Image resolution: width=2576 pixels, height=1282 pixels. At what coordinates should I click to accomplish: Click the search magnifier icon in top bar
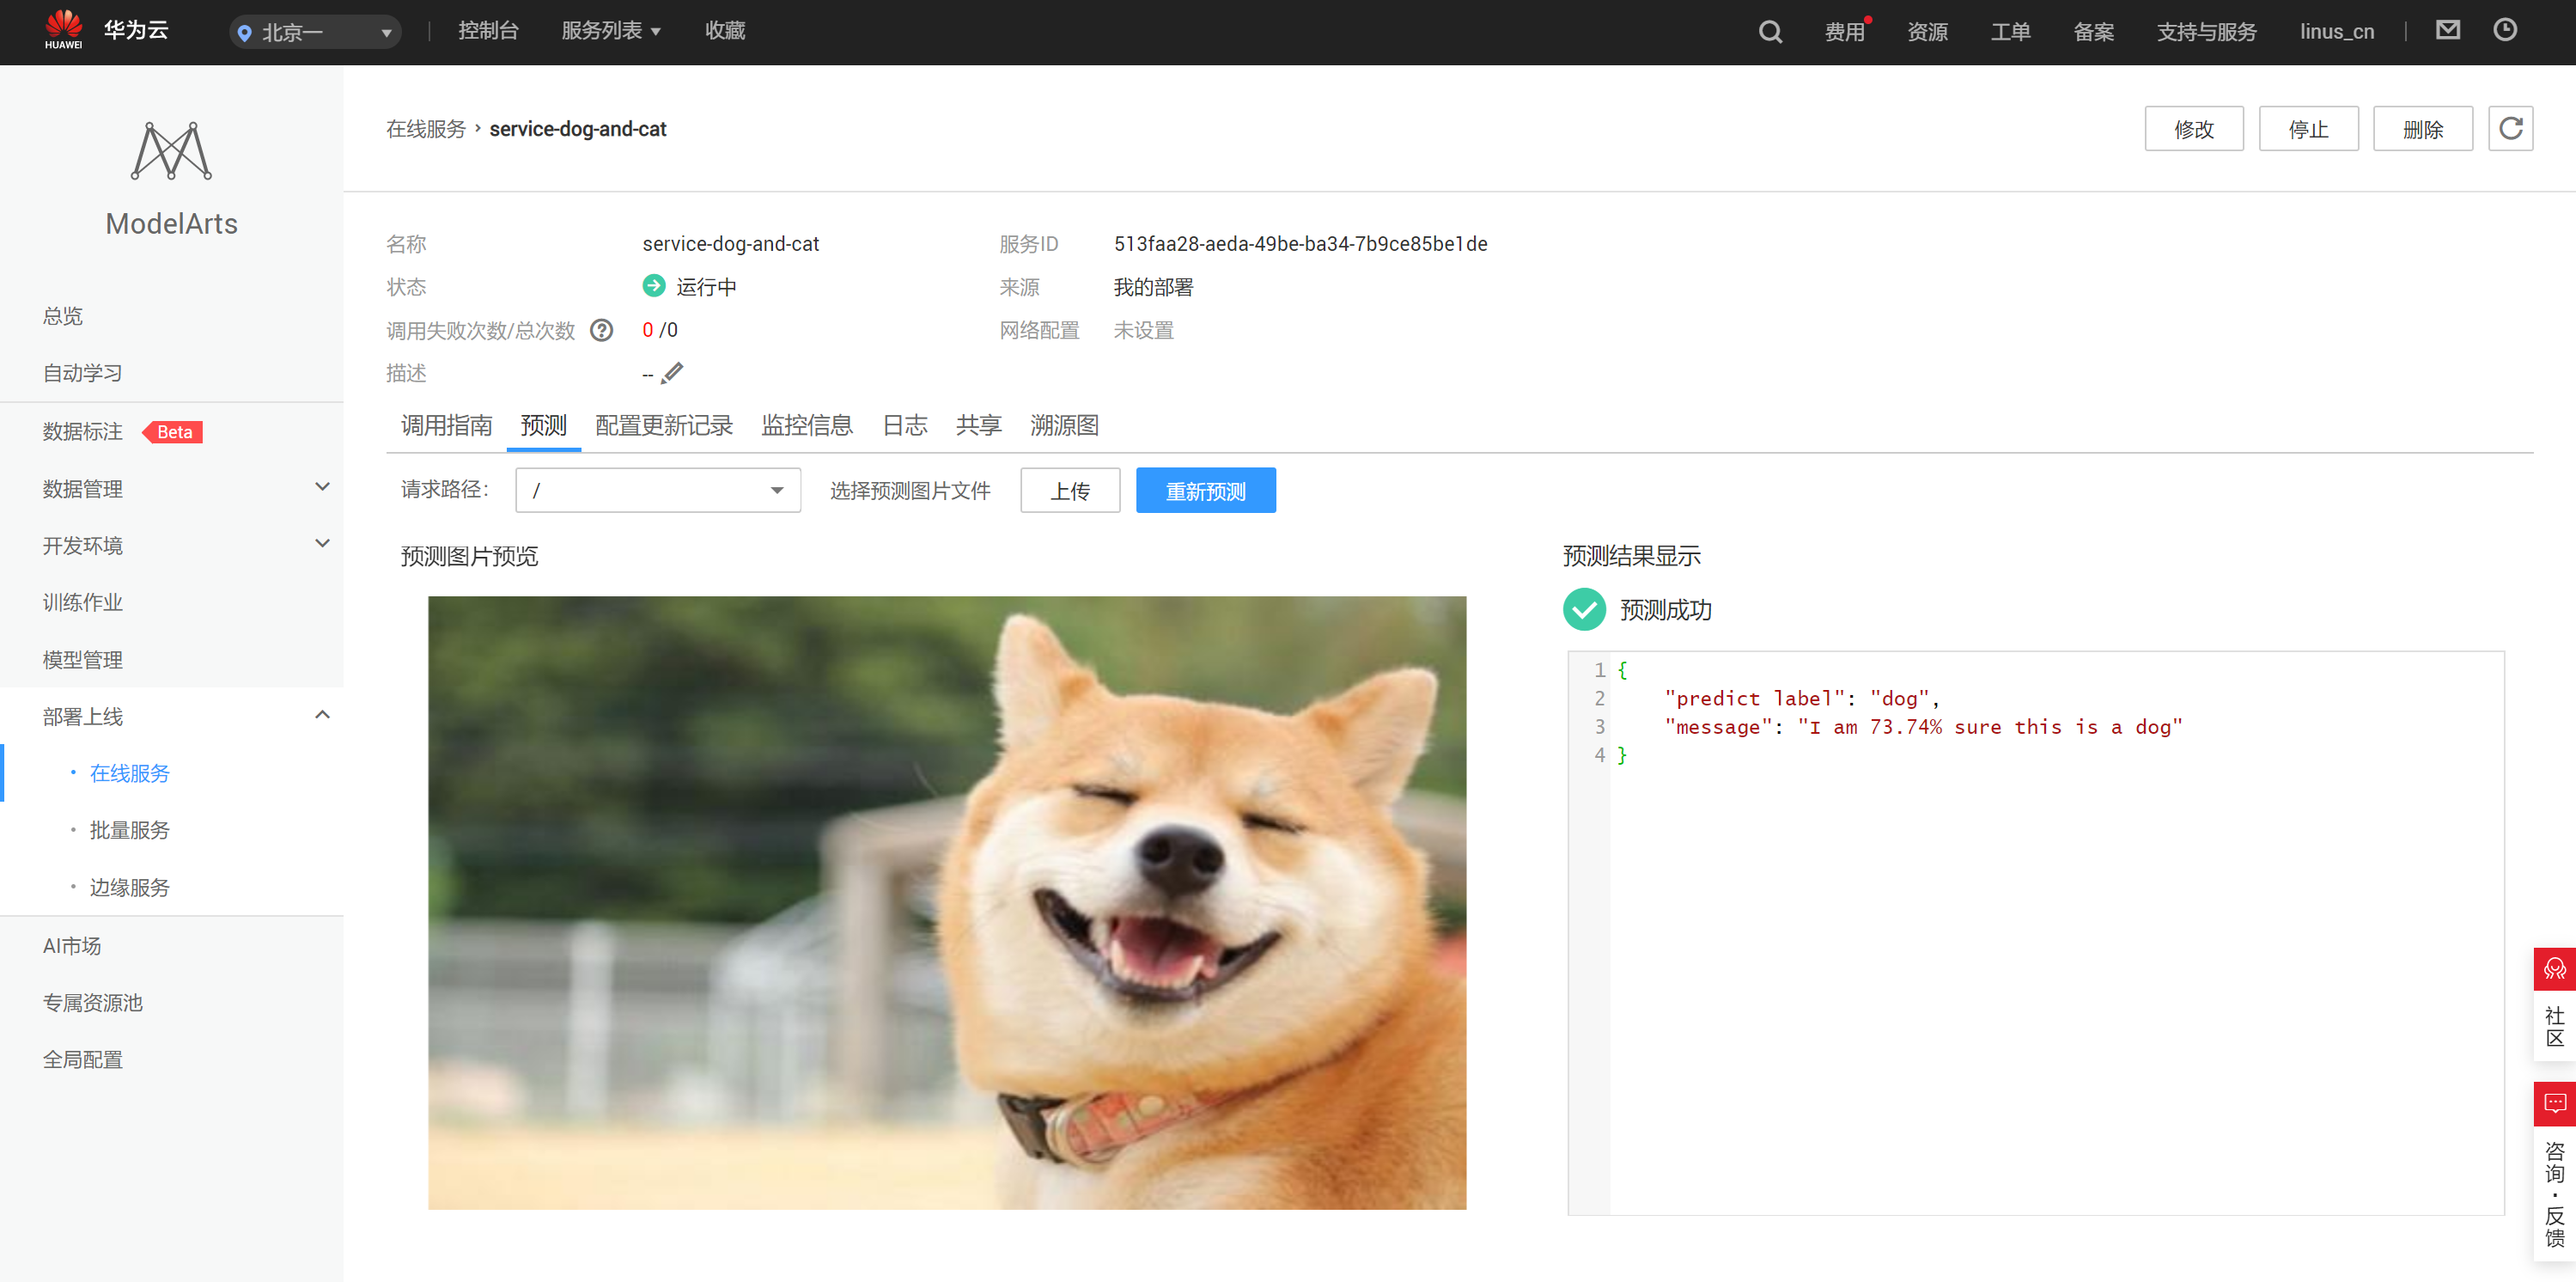[x=1769, y=32]
